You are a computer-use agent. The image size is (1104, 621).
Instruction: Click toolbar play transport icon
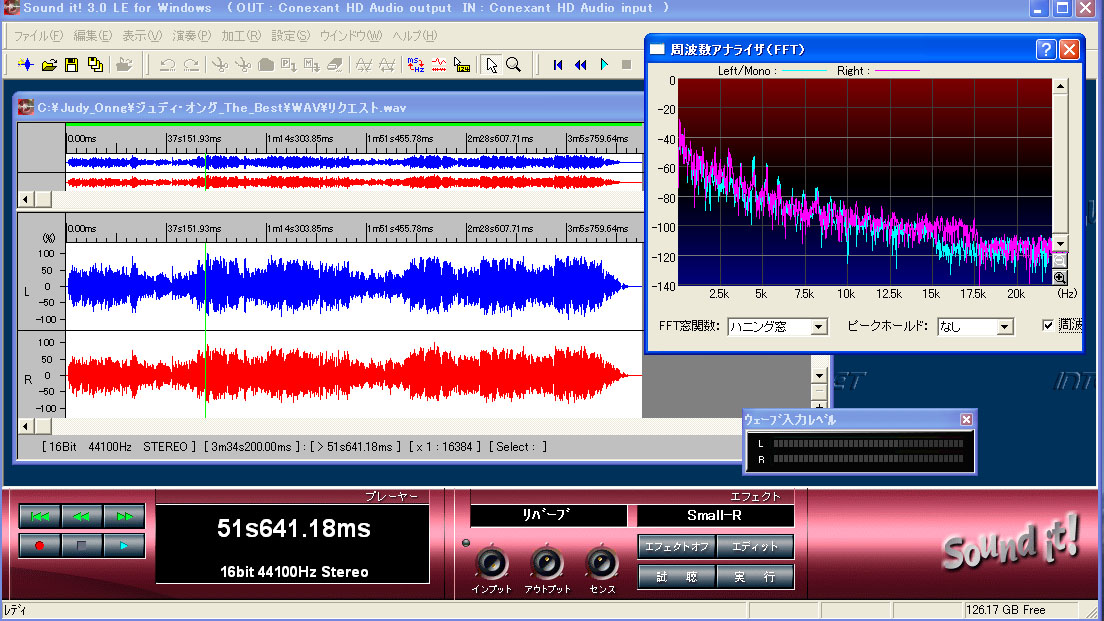pyautogui.click(x=604, y=65)
